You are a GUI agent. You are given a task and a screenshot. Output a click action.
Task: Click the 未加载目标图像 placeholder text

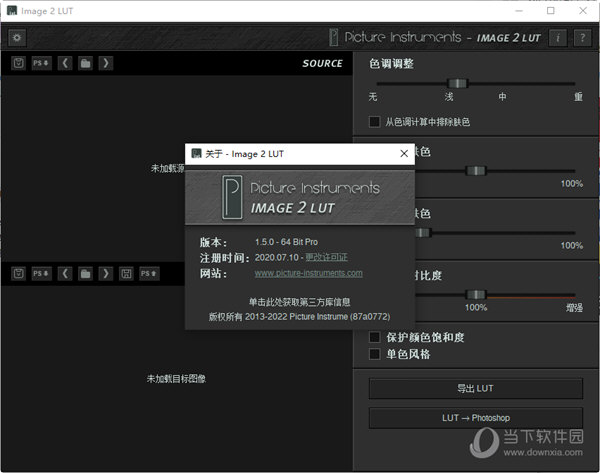point(176,378)
